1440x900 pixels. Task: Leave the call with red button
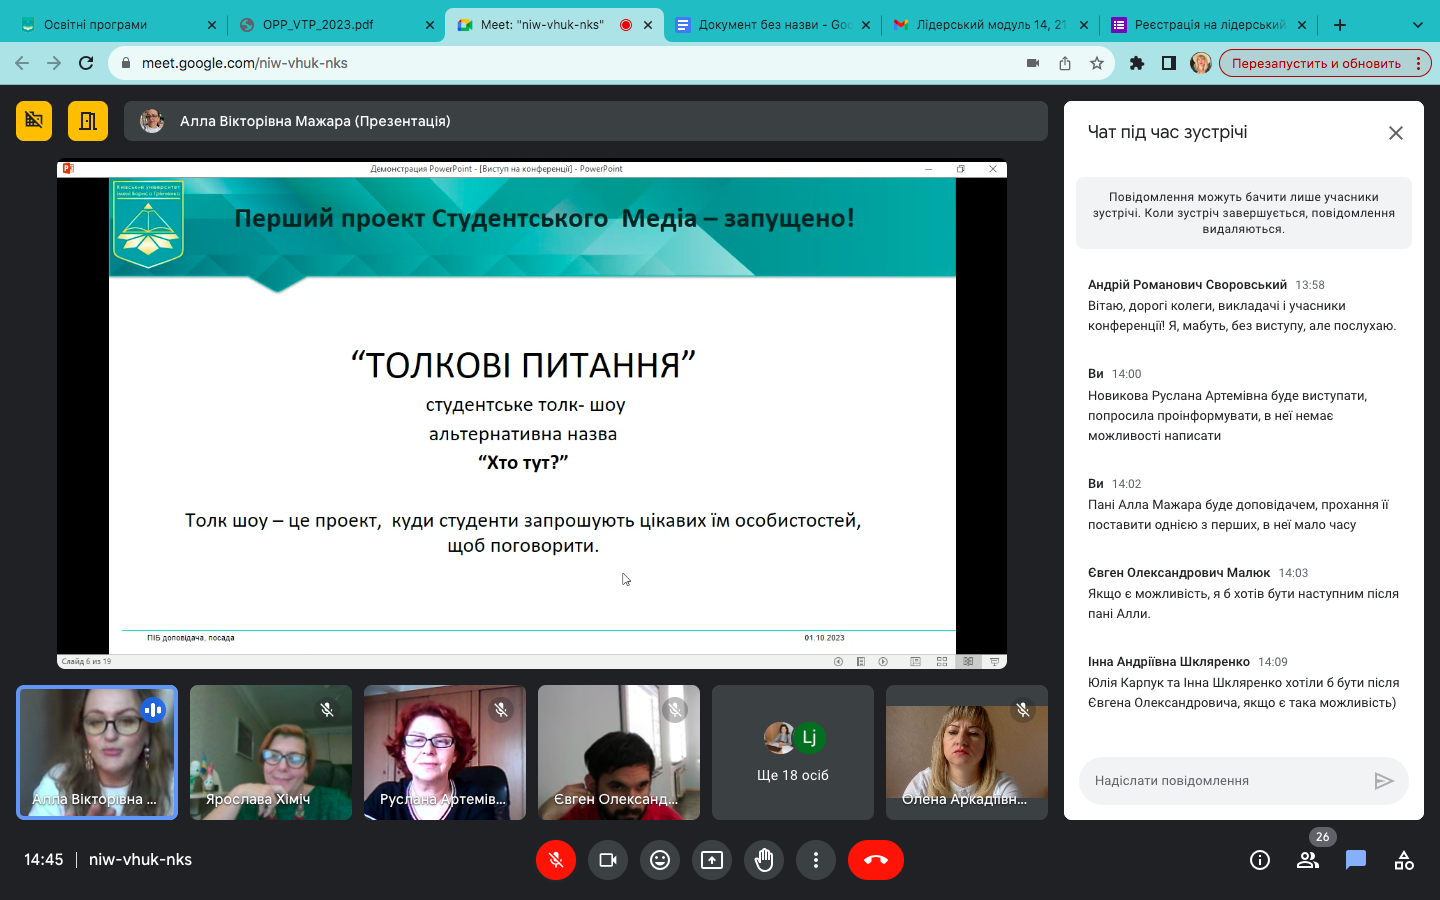[875, 860]
